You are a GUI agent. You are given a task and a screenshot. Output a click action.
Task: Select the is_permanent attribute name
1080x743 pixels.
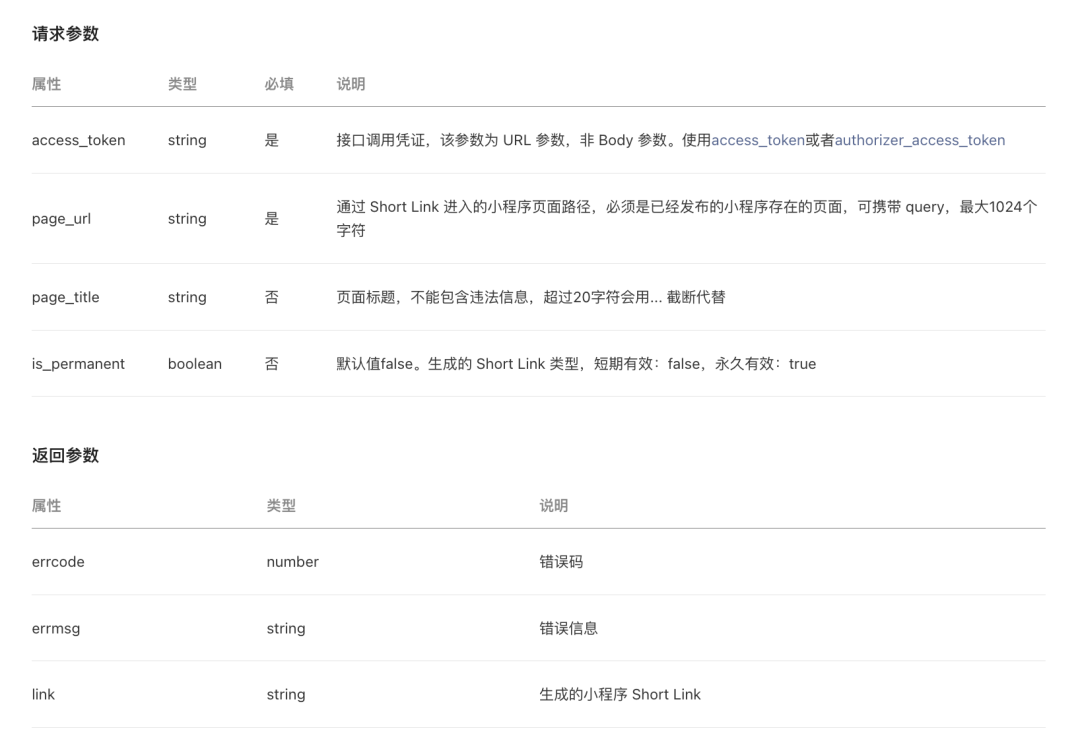[78, 364]
